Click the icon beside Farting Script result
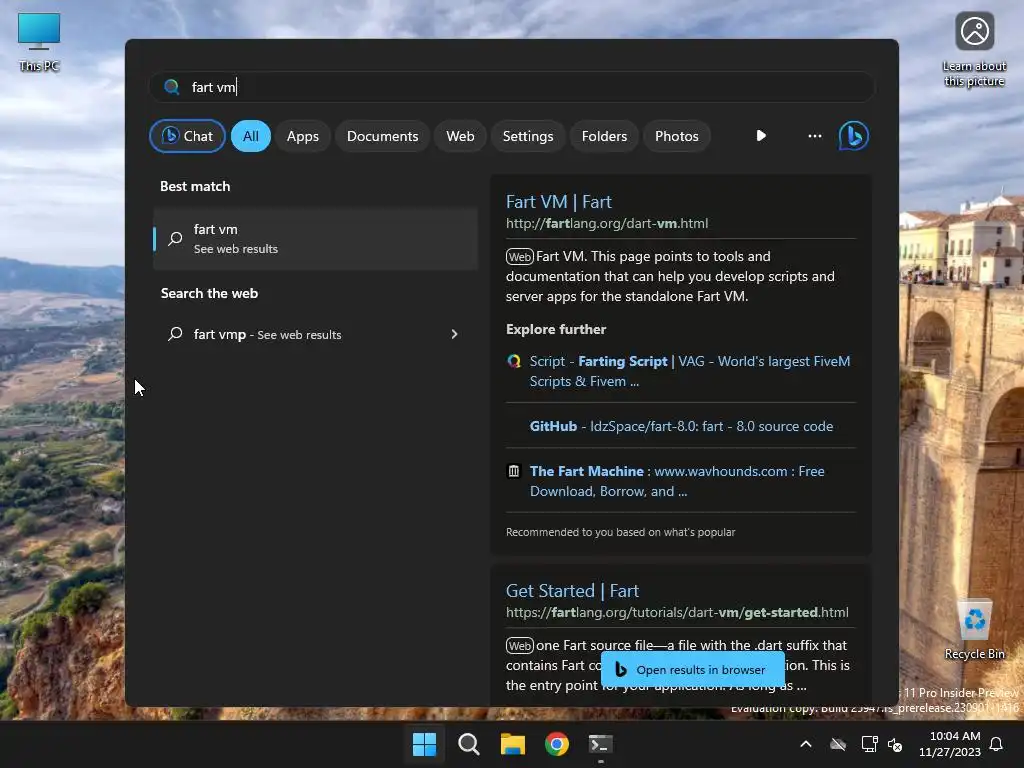This screenshot has height=768, width=1024. pyautogui.click(x=514, y=360)
